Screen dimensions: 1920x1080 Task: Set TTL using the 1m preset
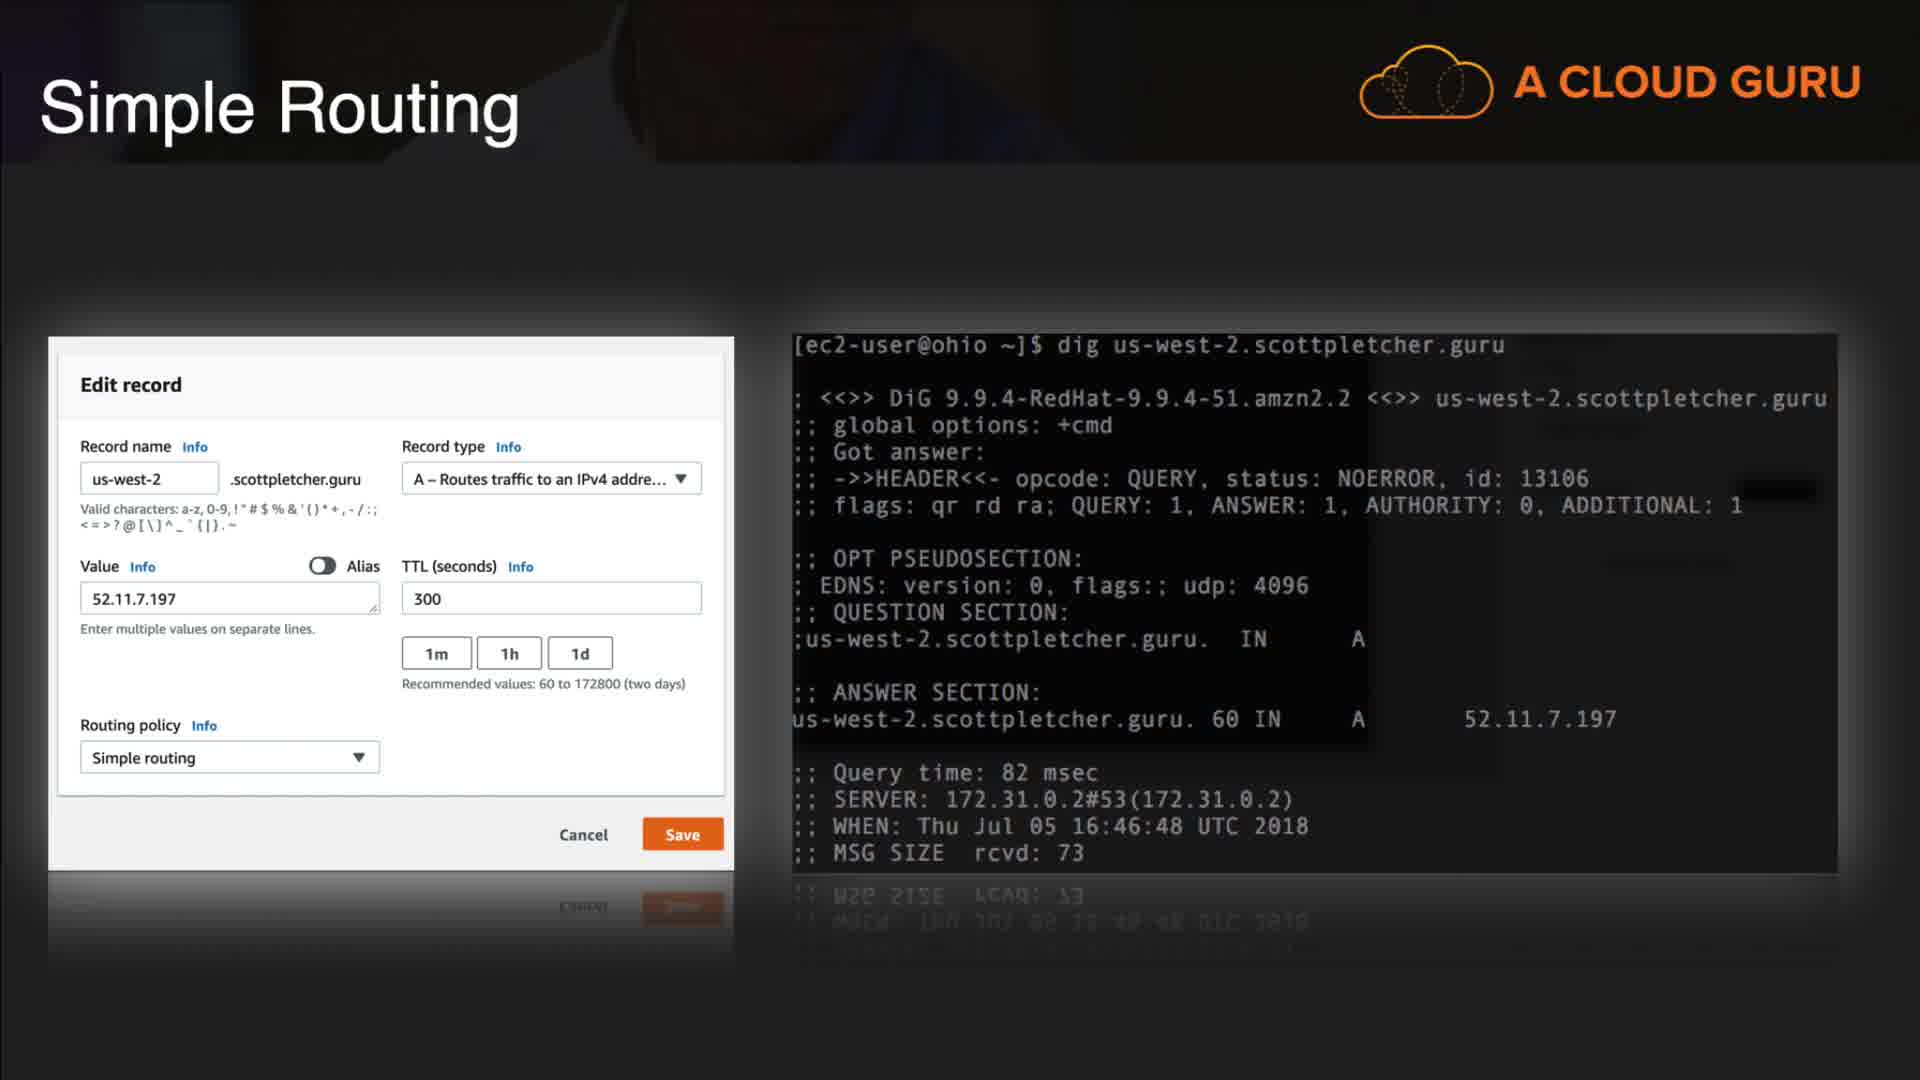pos(436,654)
